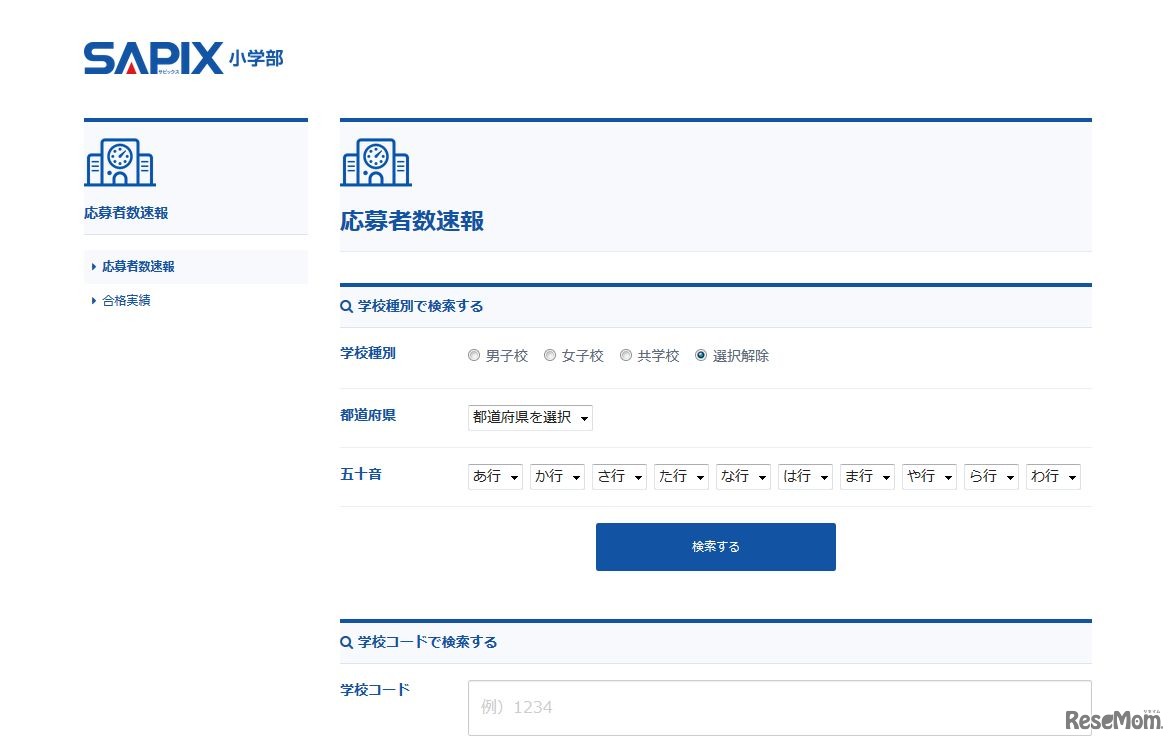Open the 都道府県を選択 dropdown
This screenshot has width=1176, height=743.
tap(530, 417)
